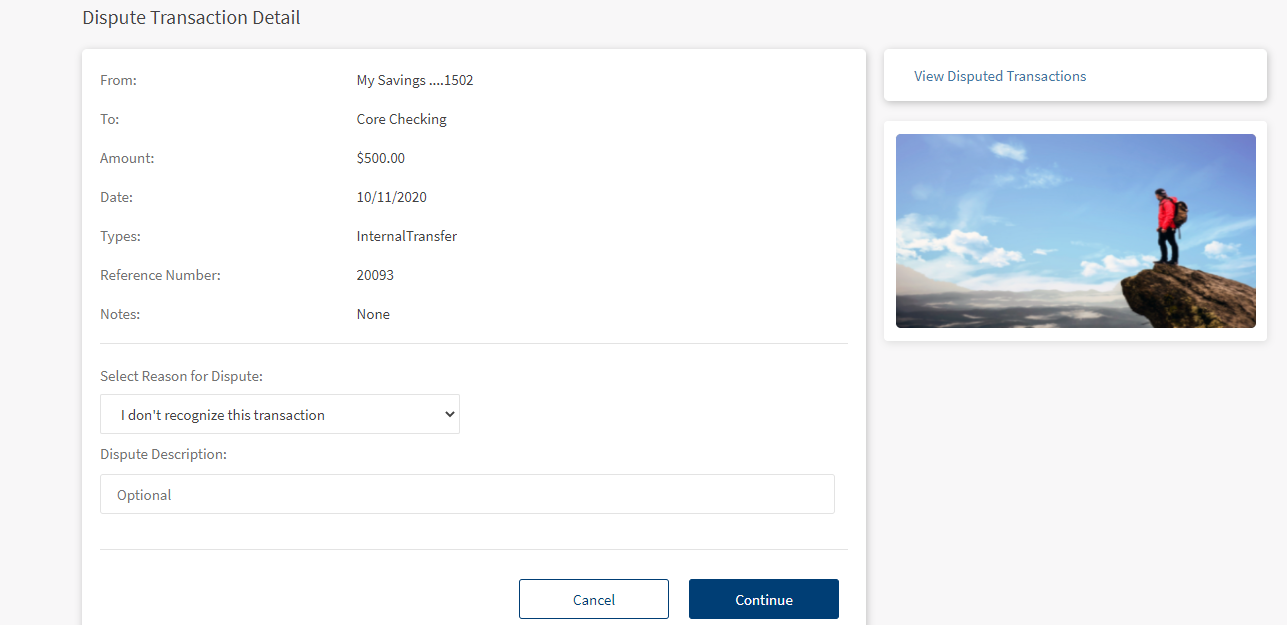The image size is (1287, 625).
Task: Click the dropdown arrow beside 'I don't recognize this transaction'
Action: (x=449, y=414)
